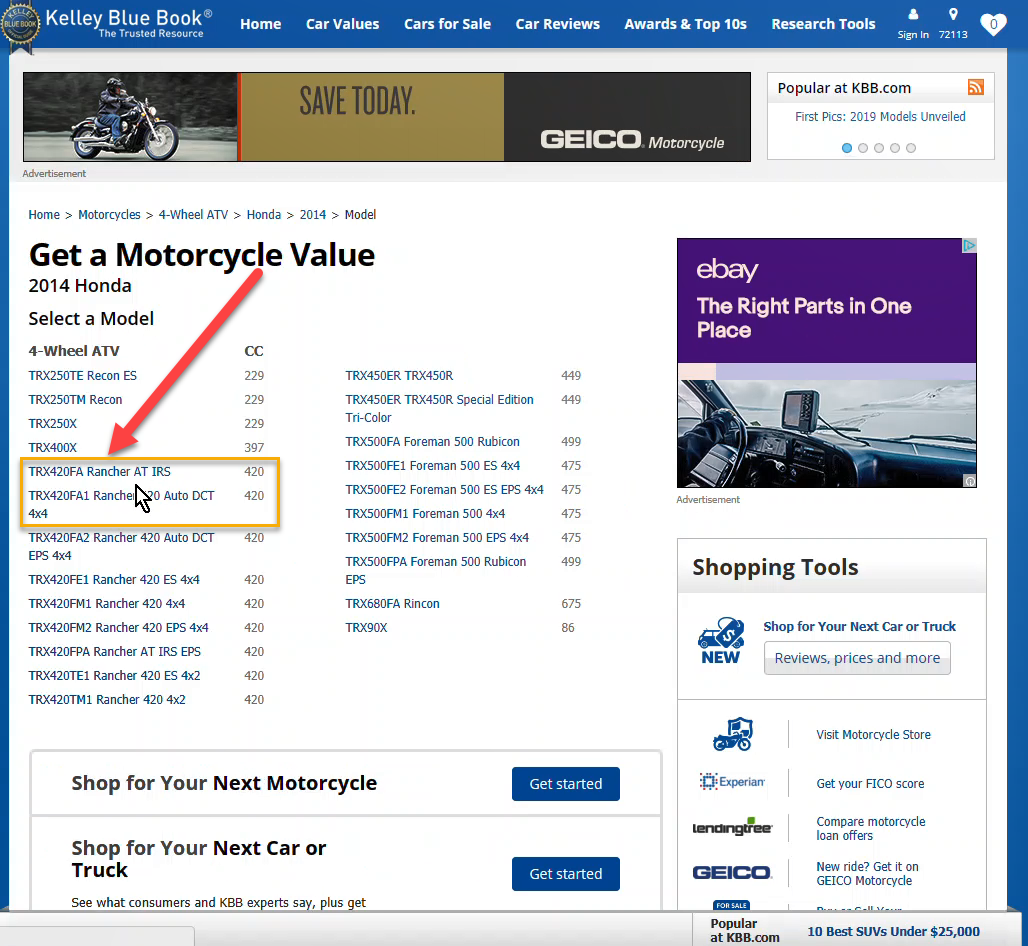
Task: Go to 4-Wheel ATV in the breadcrumb
Action: pyautogui.click(x=193, y=214)
